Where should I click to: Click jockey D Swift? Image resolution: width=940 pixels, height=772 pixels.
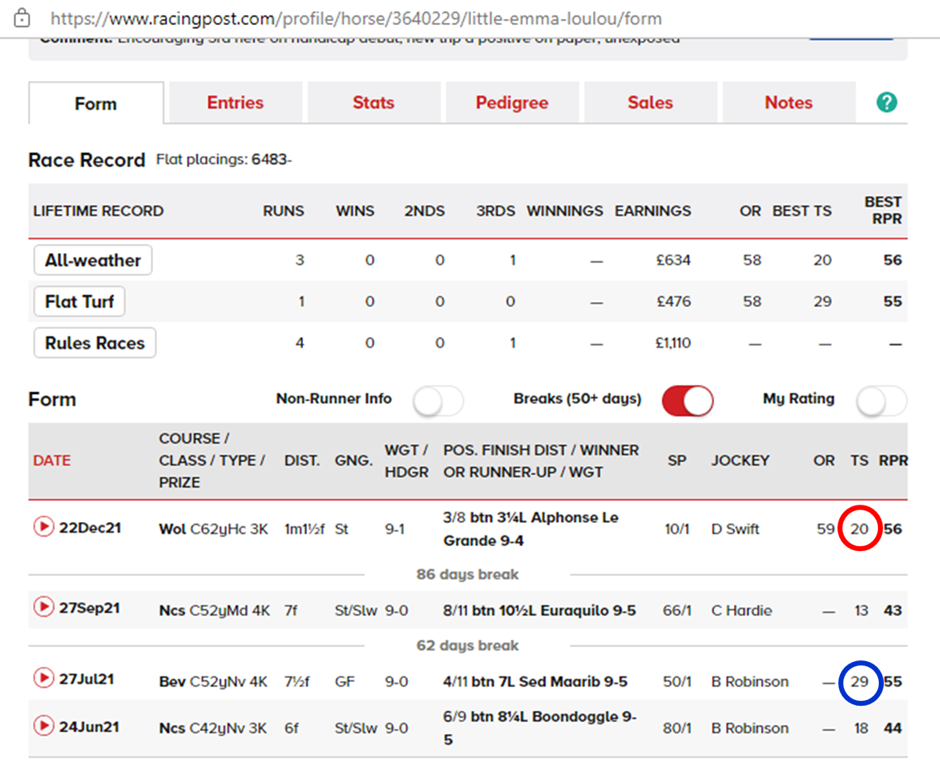click(x=734, y=528)
